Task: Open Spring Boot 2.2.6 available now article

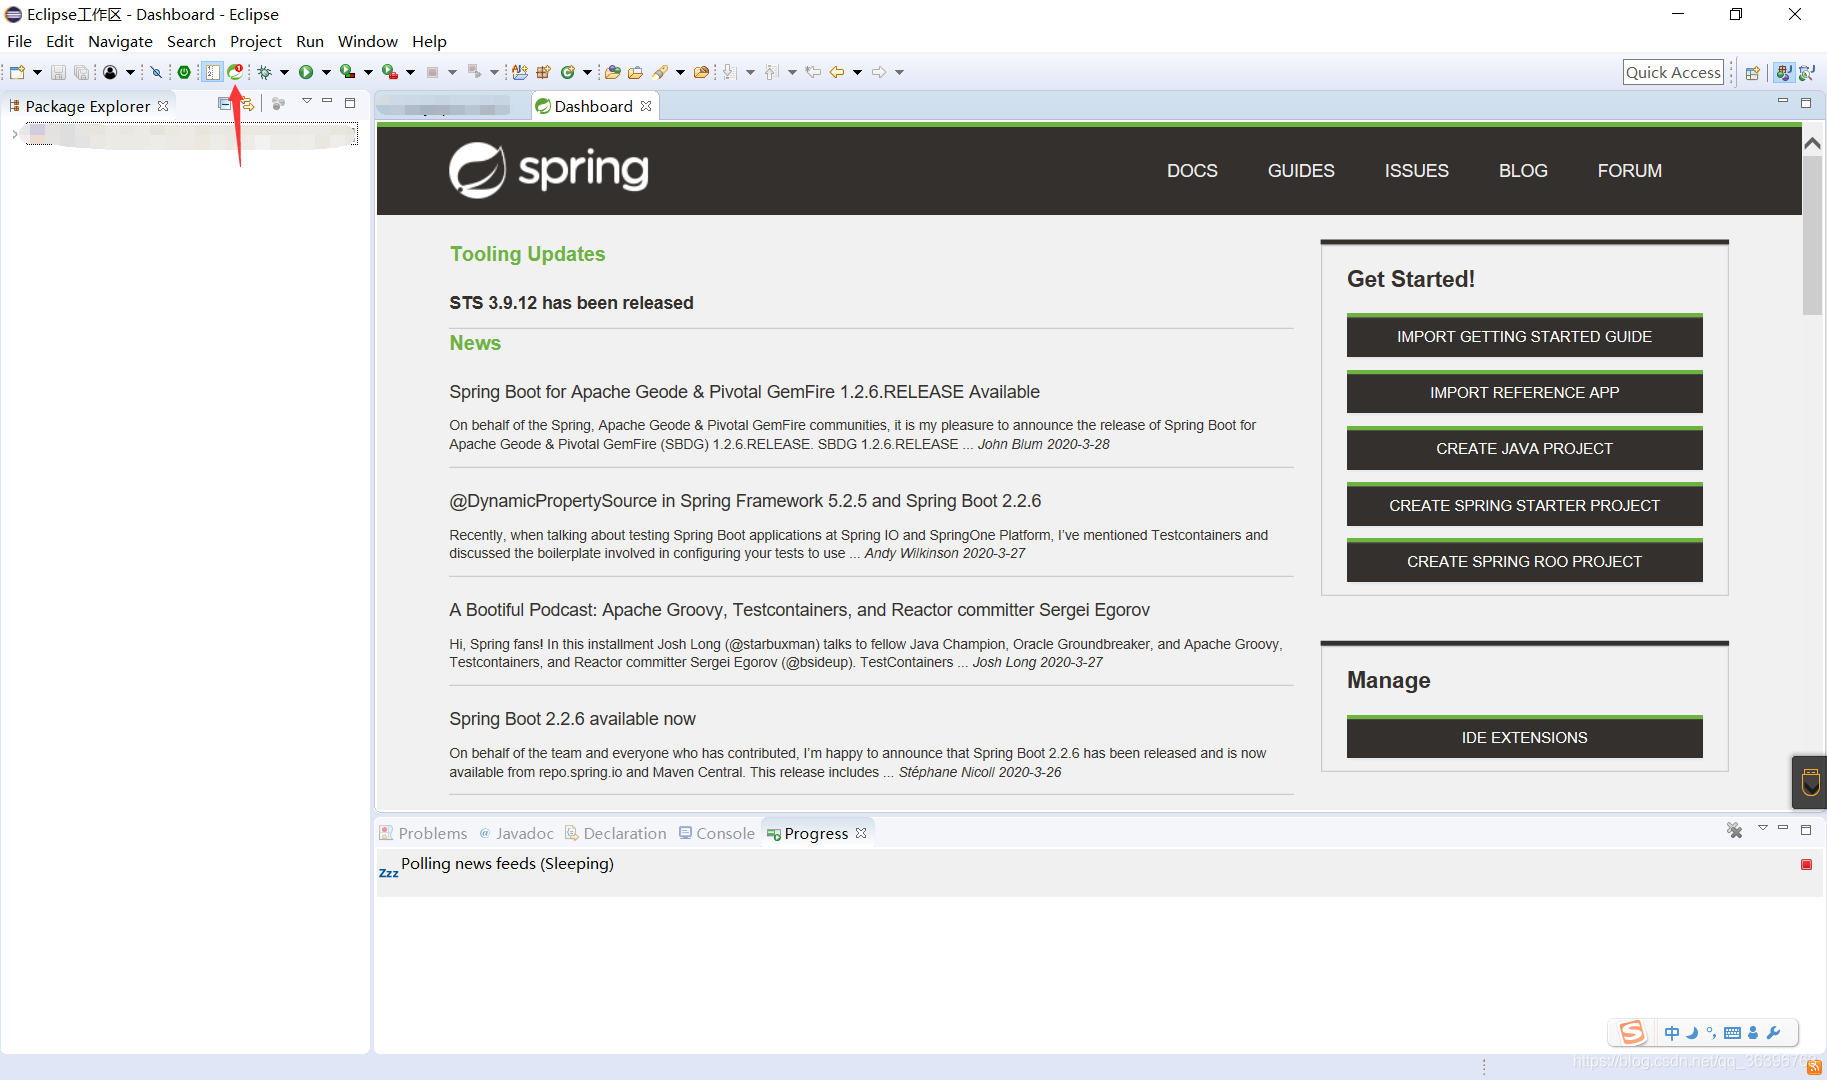Action: (572, 719)
